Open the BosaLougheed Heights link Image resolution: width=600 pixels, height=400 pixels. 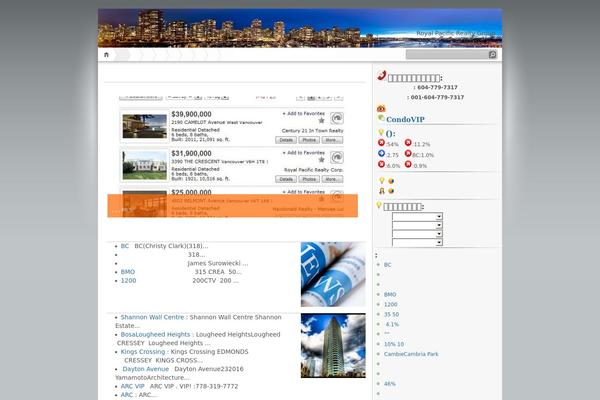tap(155, 335)
